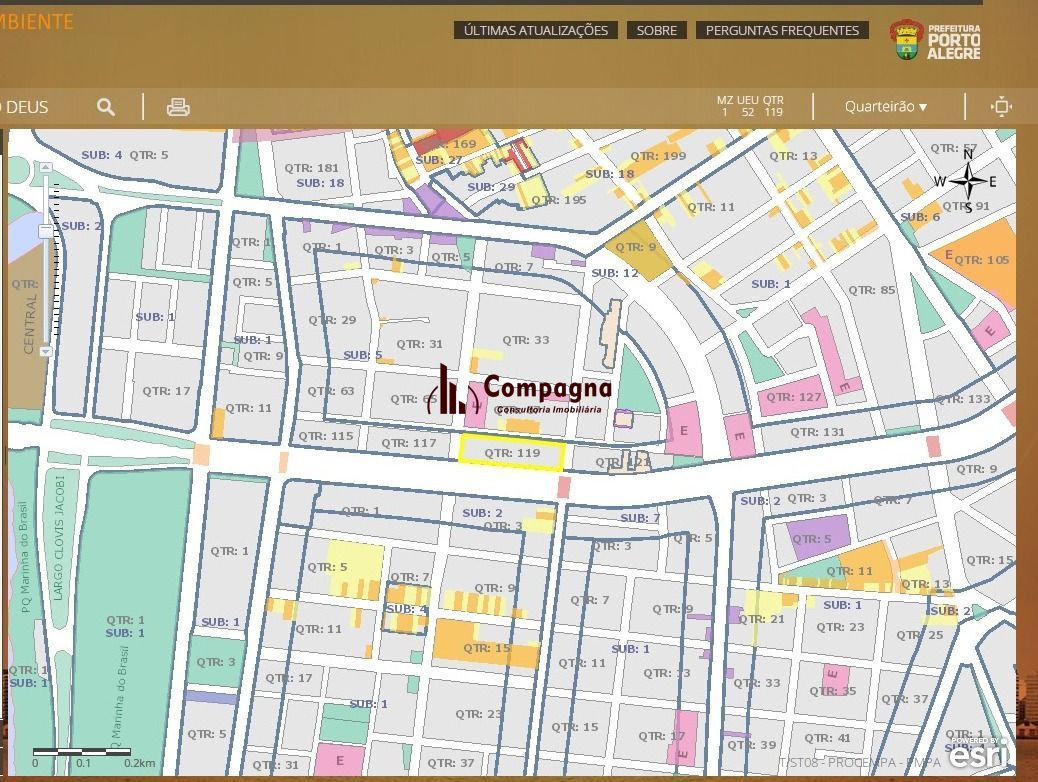Image resolution: width=1038 pixels, height=782 pixels.
Task: Click the map zoom slider handle
Action: click(46, 231)
